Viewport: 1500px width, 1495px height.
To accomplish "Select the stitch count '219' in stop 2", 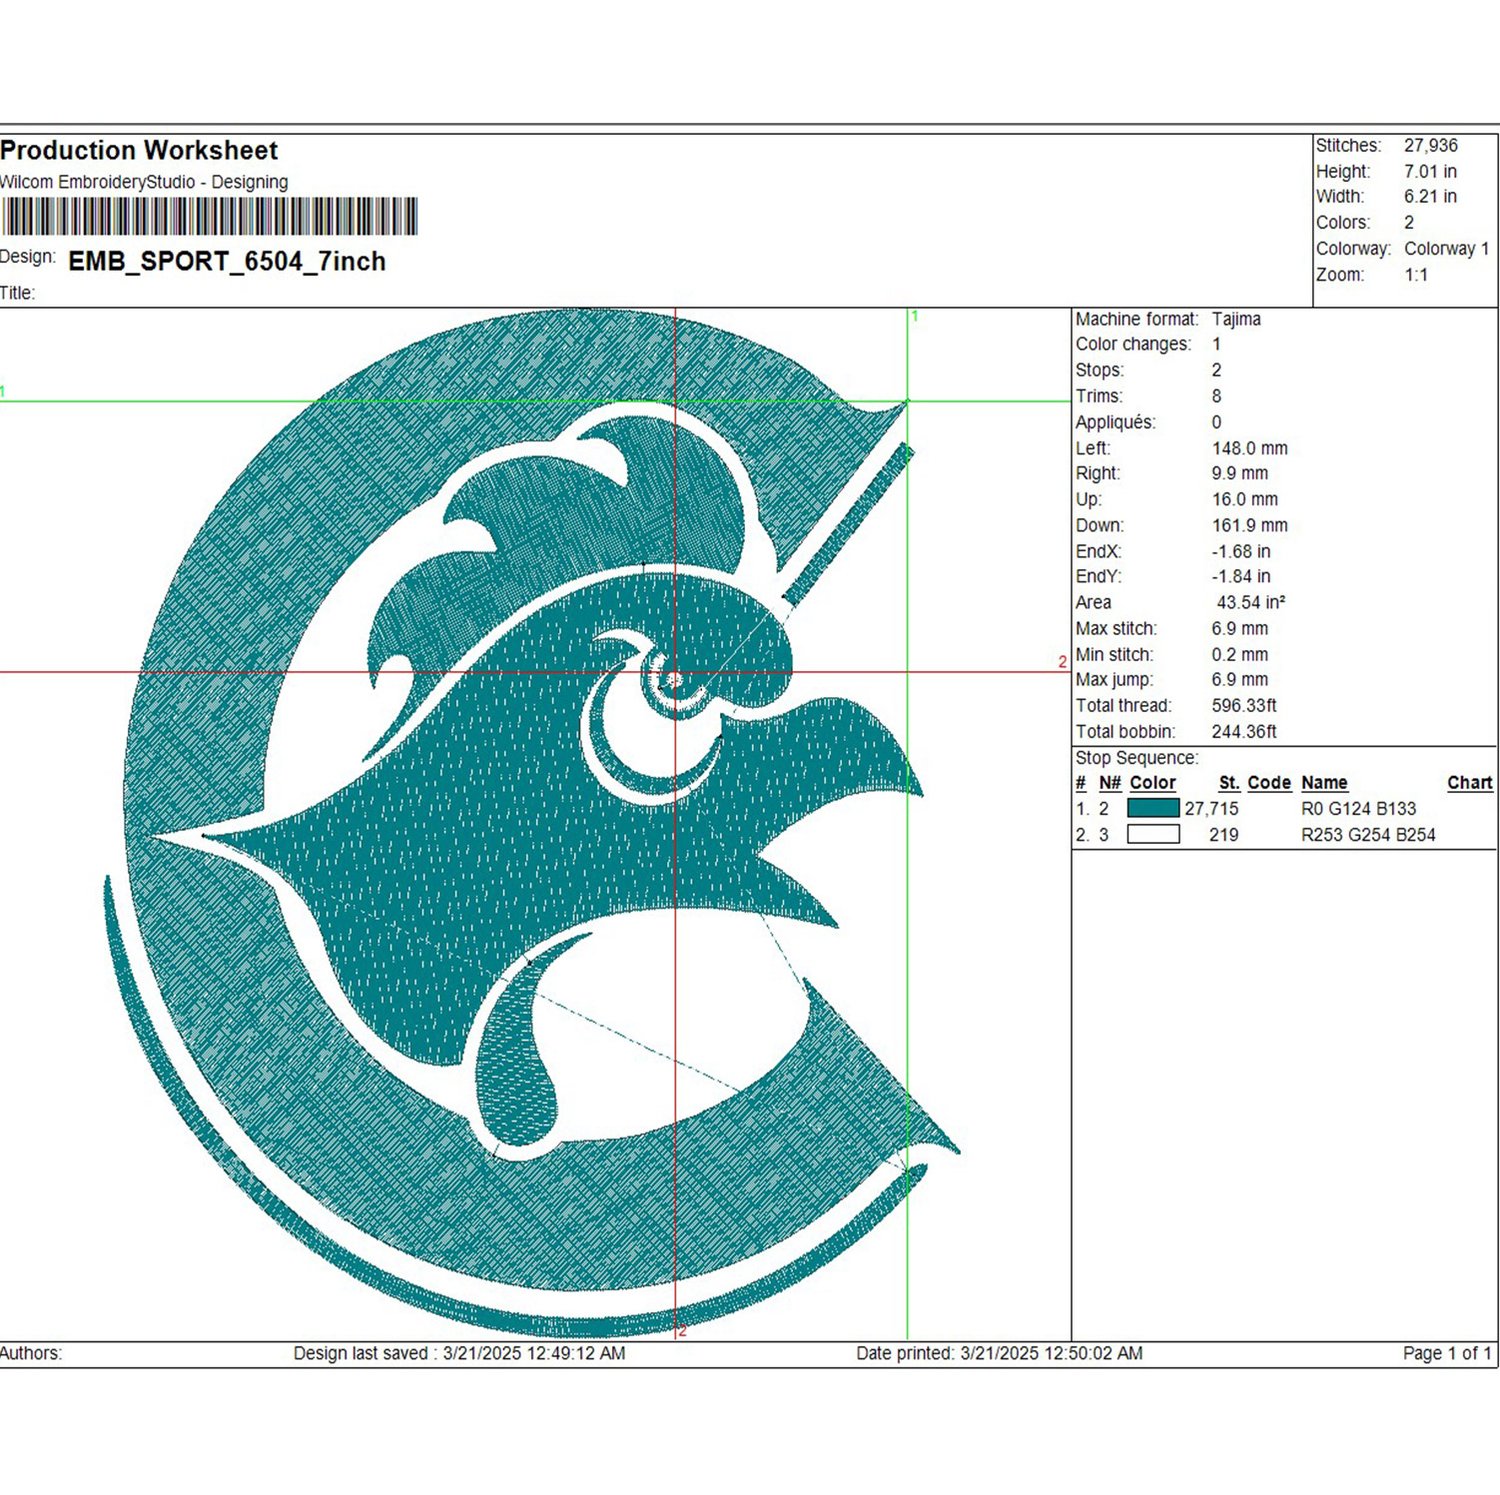I will [x=1224, y=834].
